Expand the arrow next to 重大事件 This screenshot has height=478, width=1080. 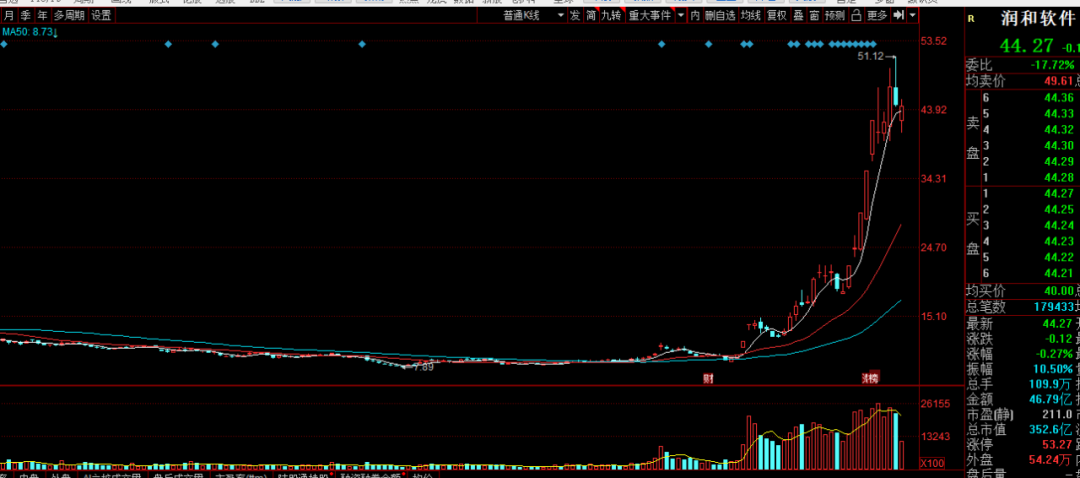pos(681,15)
